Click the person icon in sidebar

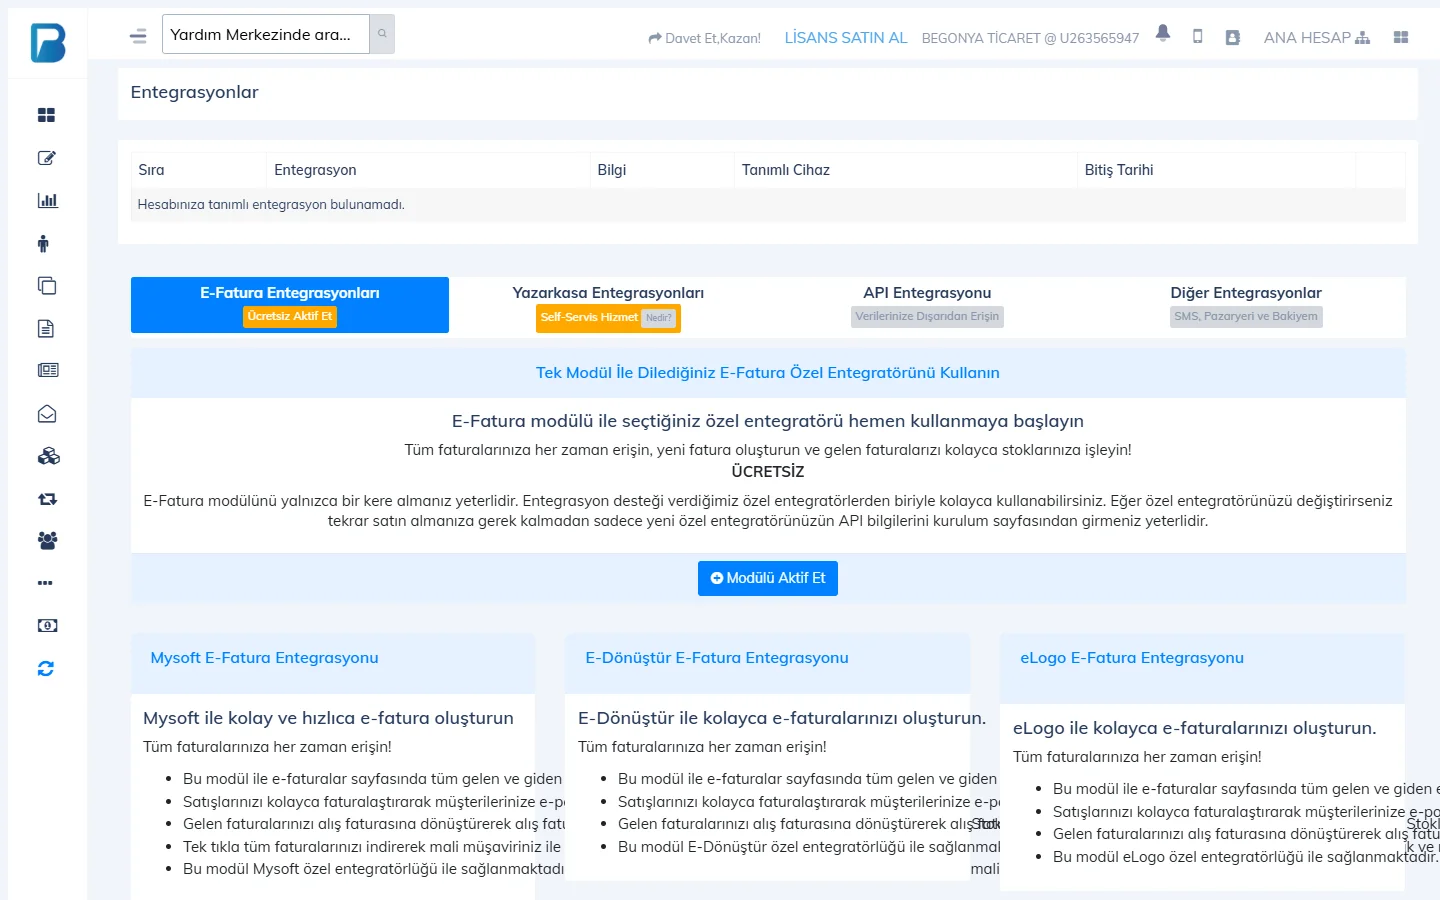(43, 243)
